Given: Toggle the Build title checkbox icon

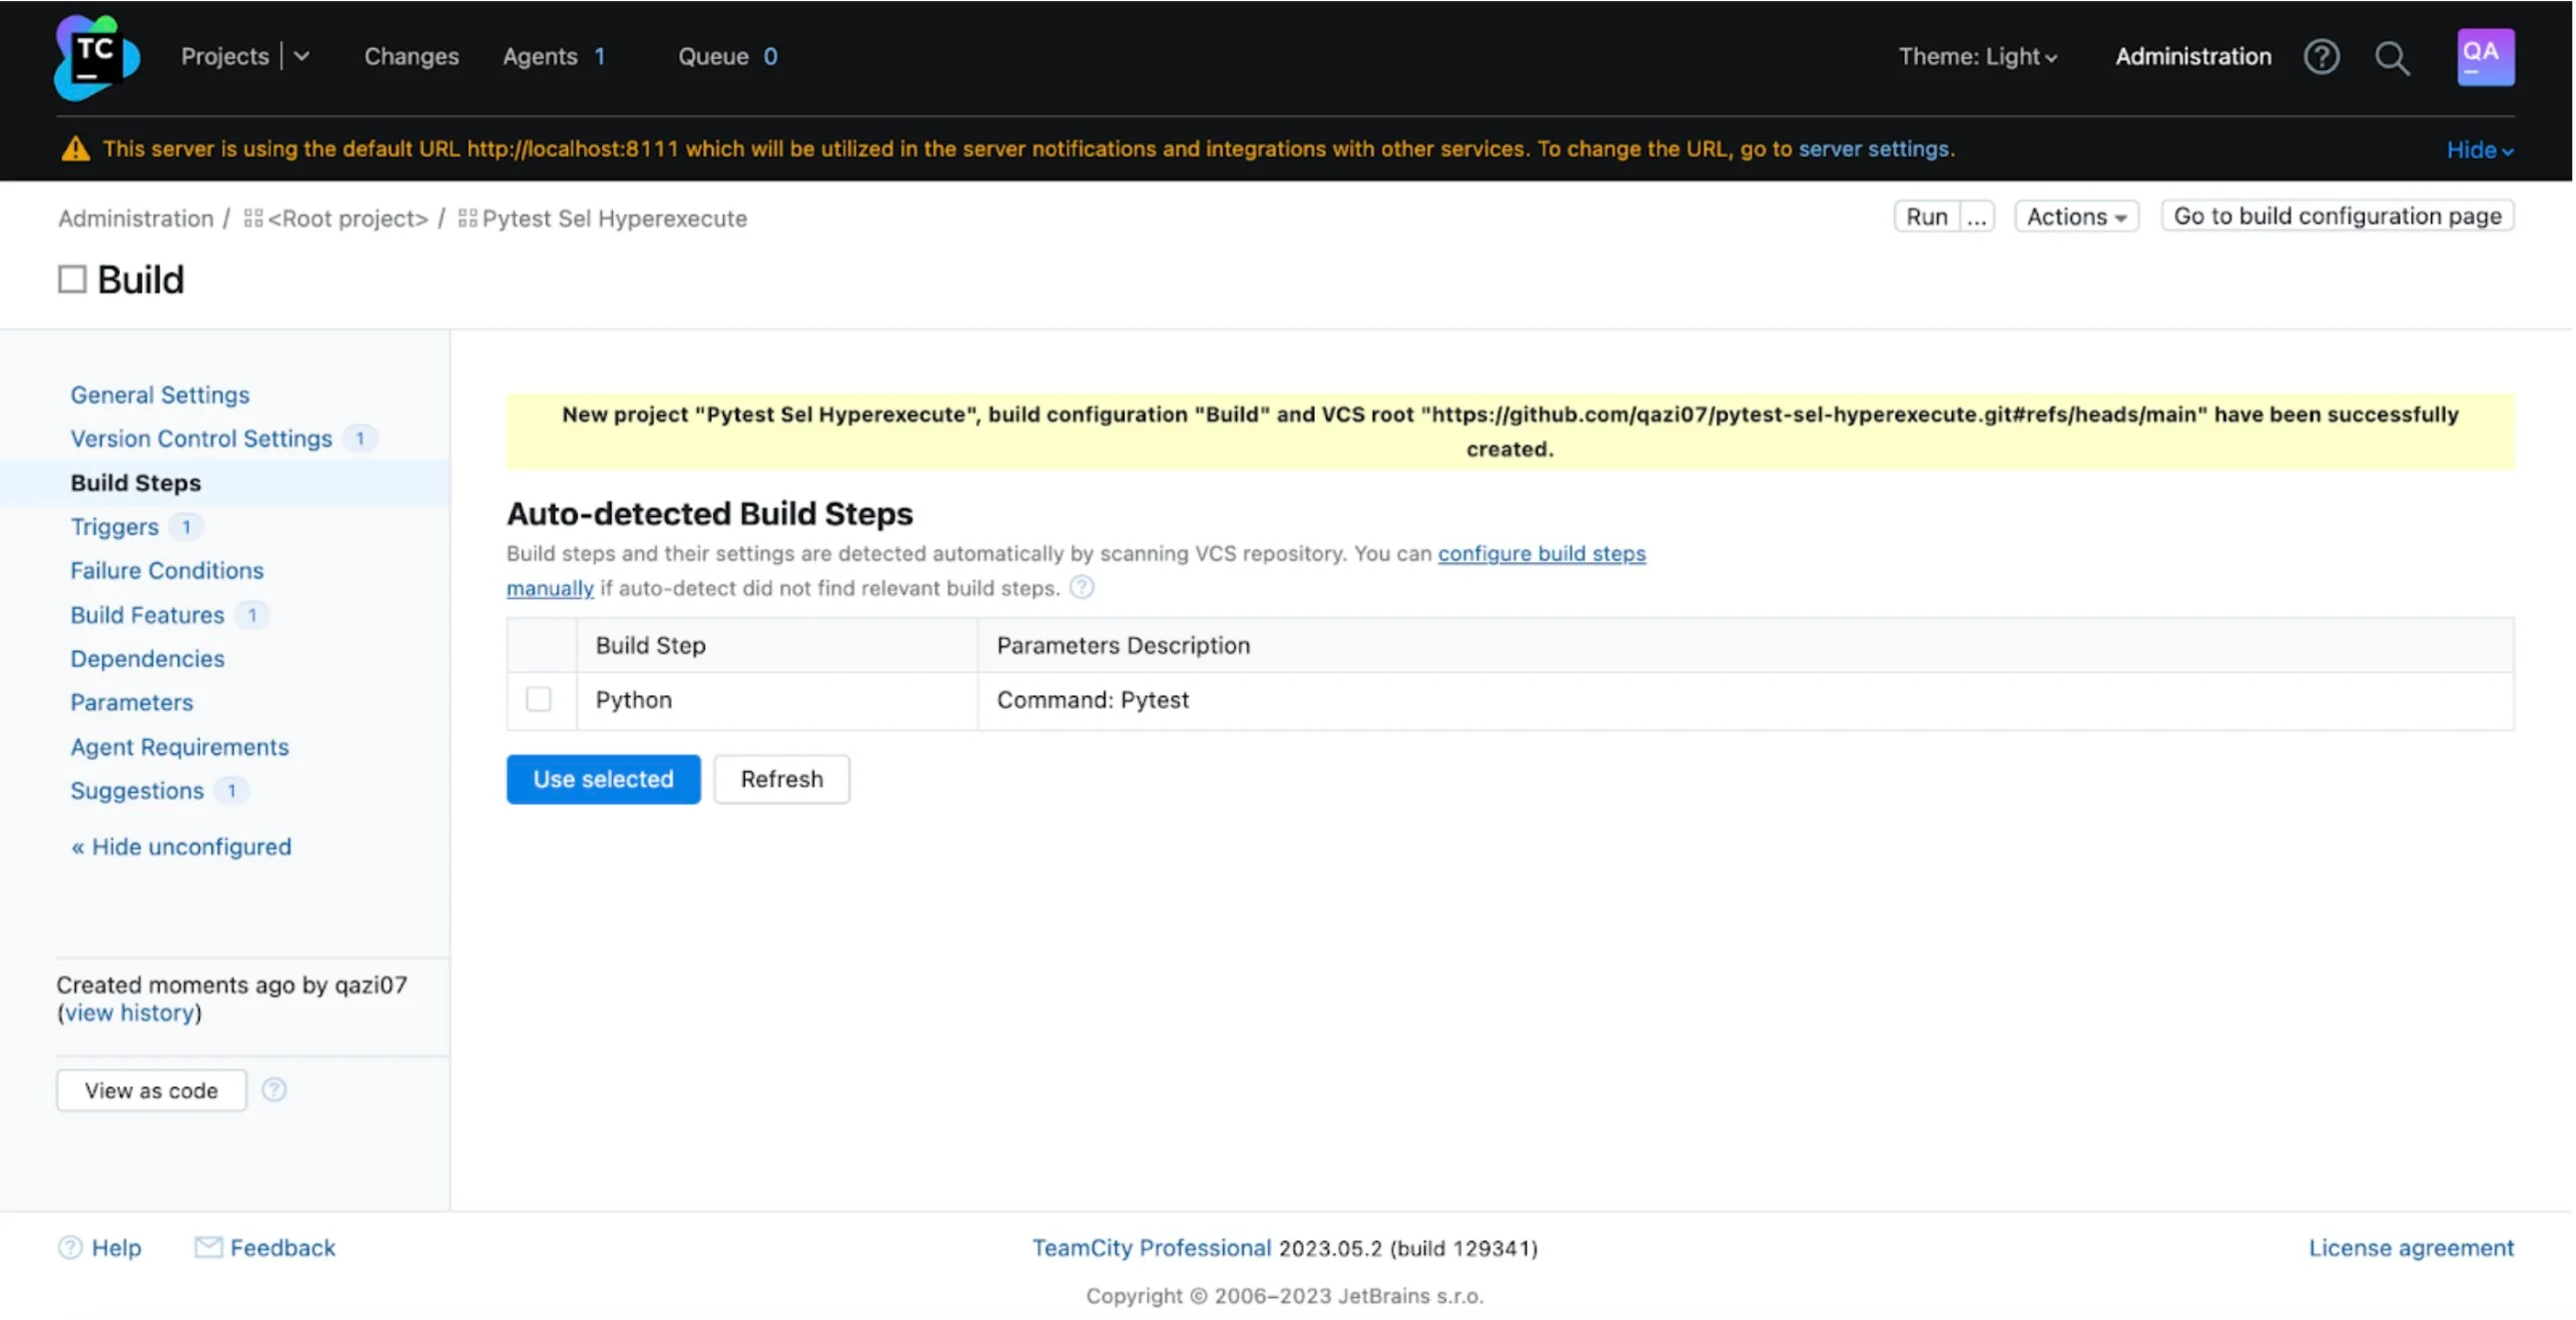Looking at the screenshot, I should point(72,279).
